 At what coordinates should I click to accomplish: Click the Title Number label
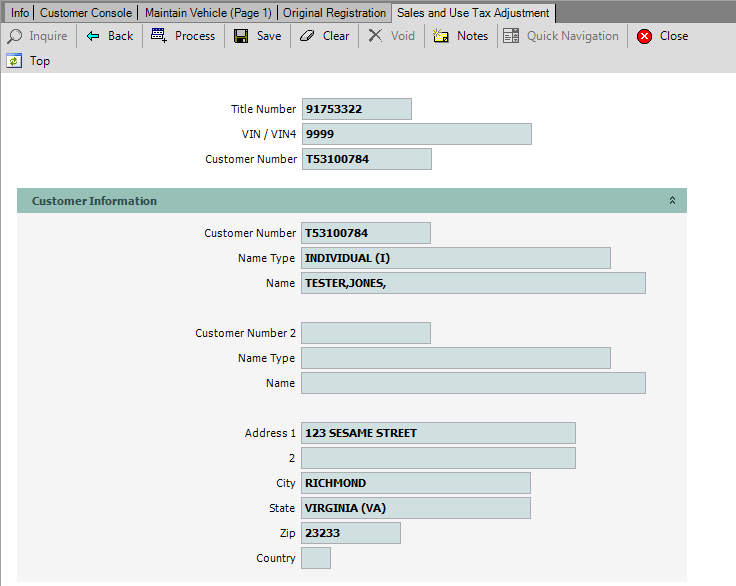pos(263,109)
